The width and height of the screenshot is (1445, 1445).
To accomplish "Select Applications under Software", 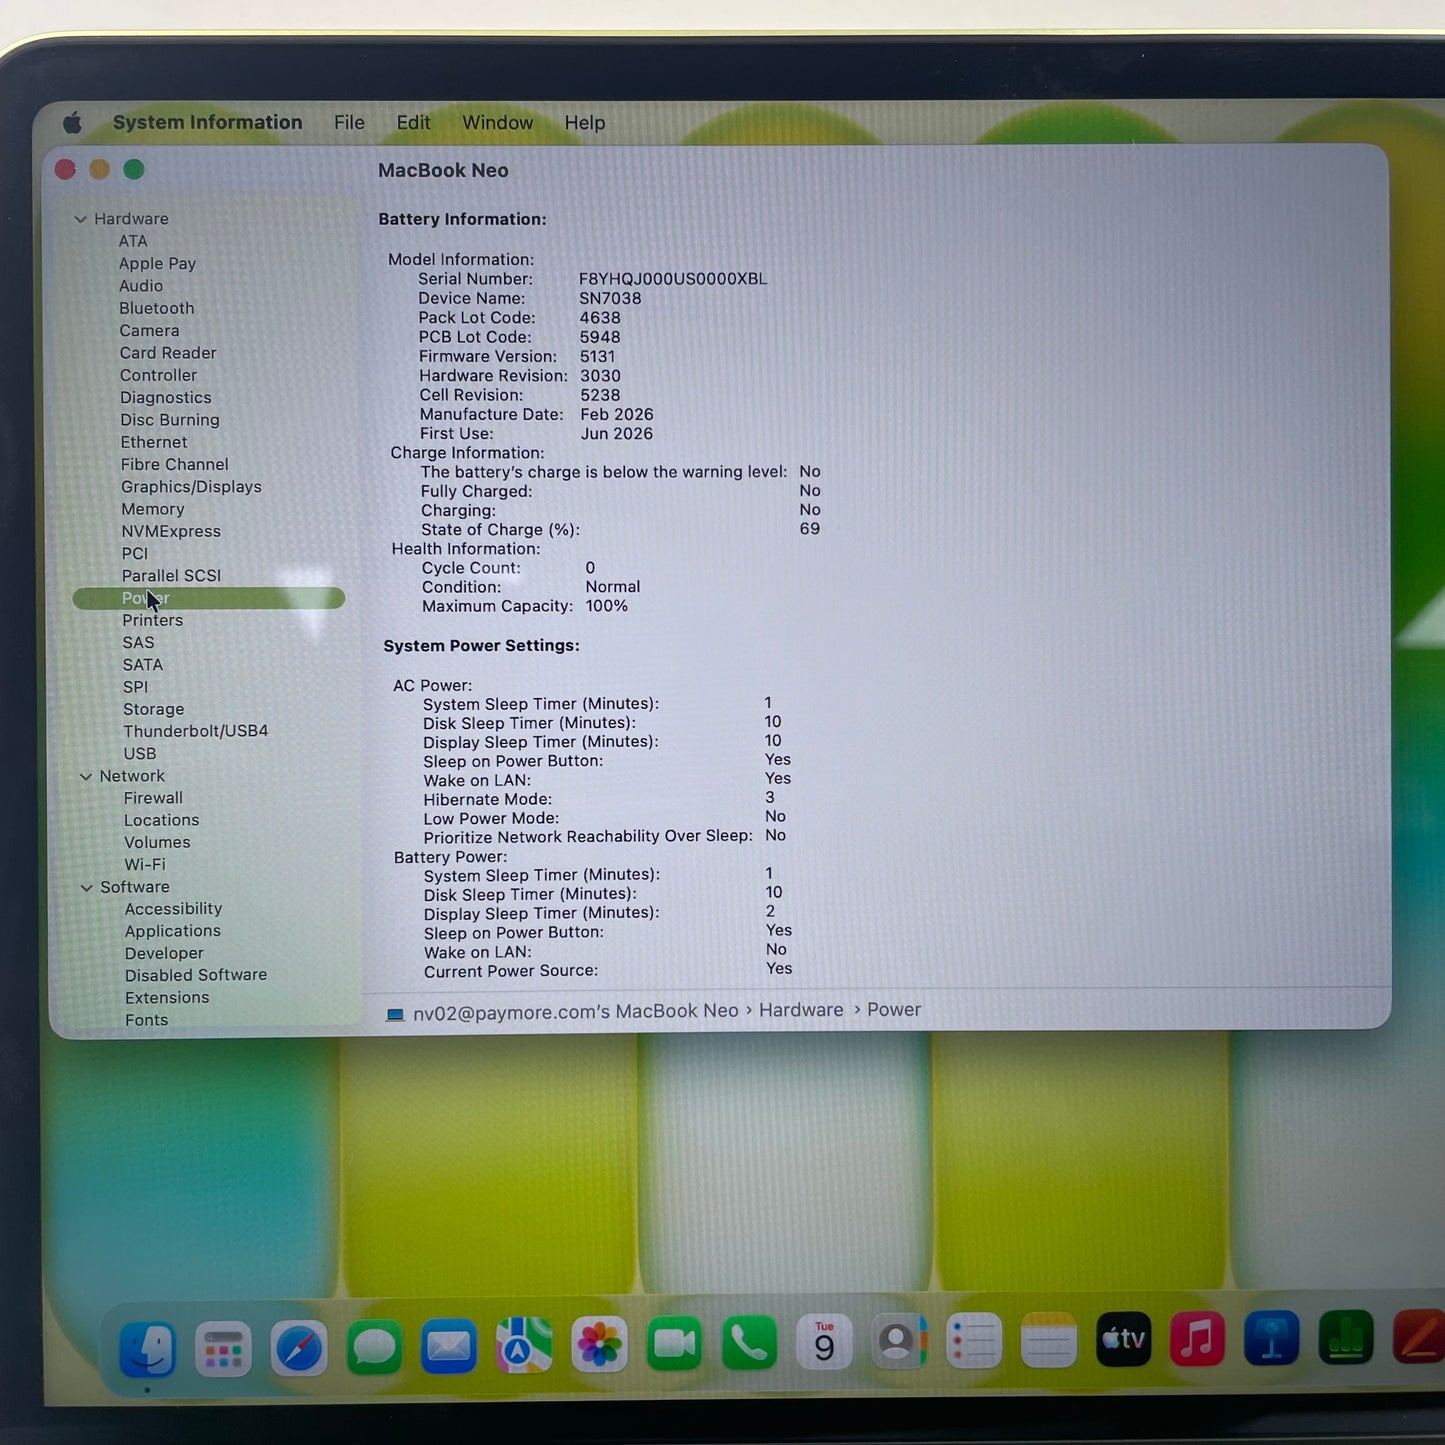I will click(173, 931).
